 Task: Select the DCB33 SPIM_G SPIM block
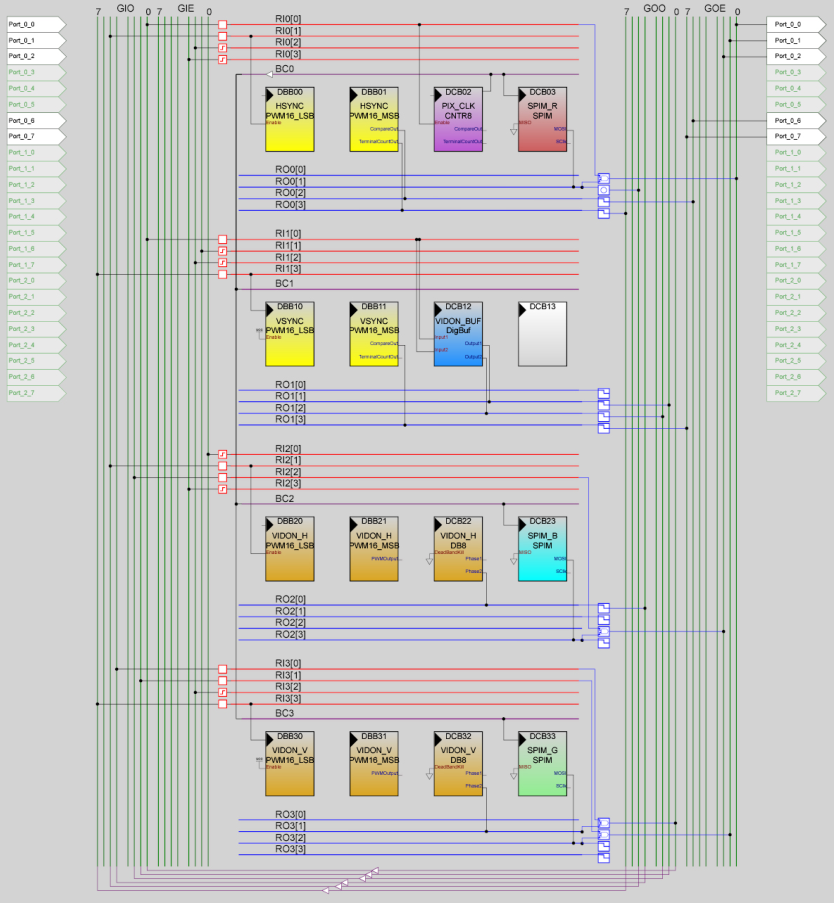click(x=542, y=764)
